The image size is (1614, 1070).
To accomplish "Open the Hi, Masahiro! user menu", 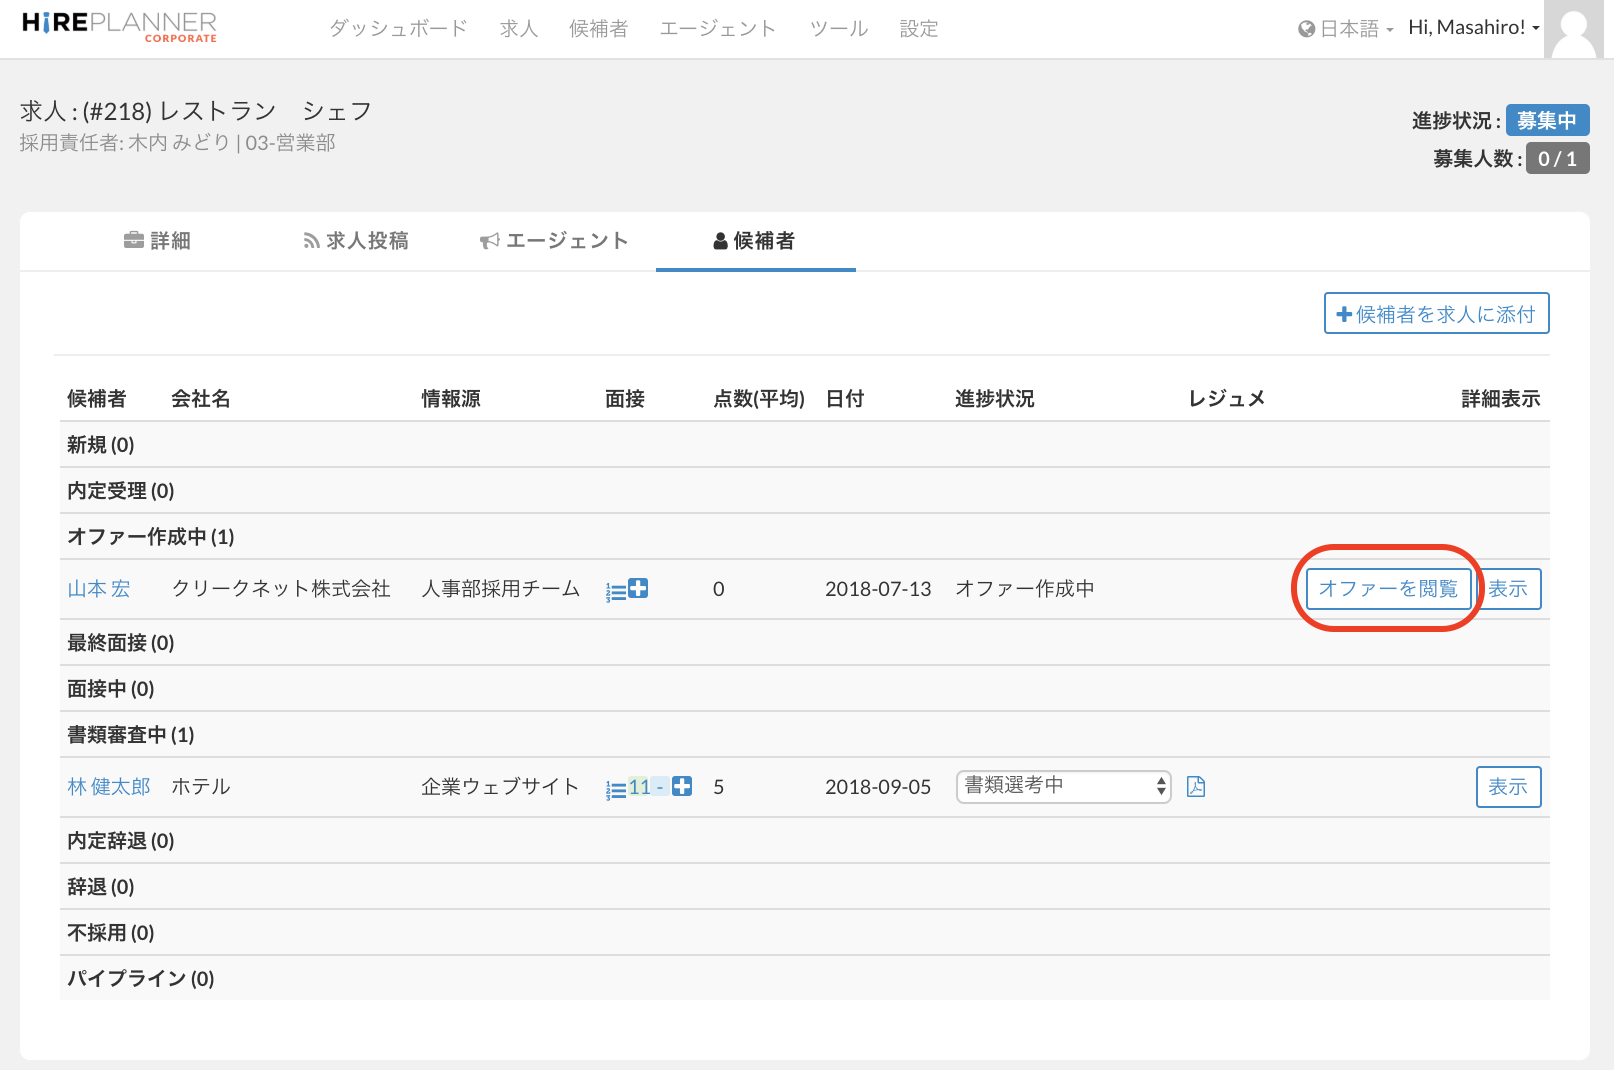I will point(1473,28).
